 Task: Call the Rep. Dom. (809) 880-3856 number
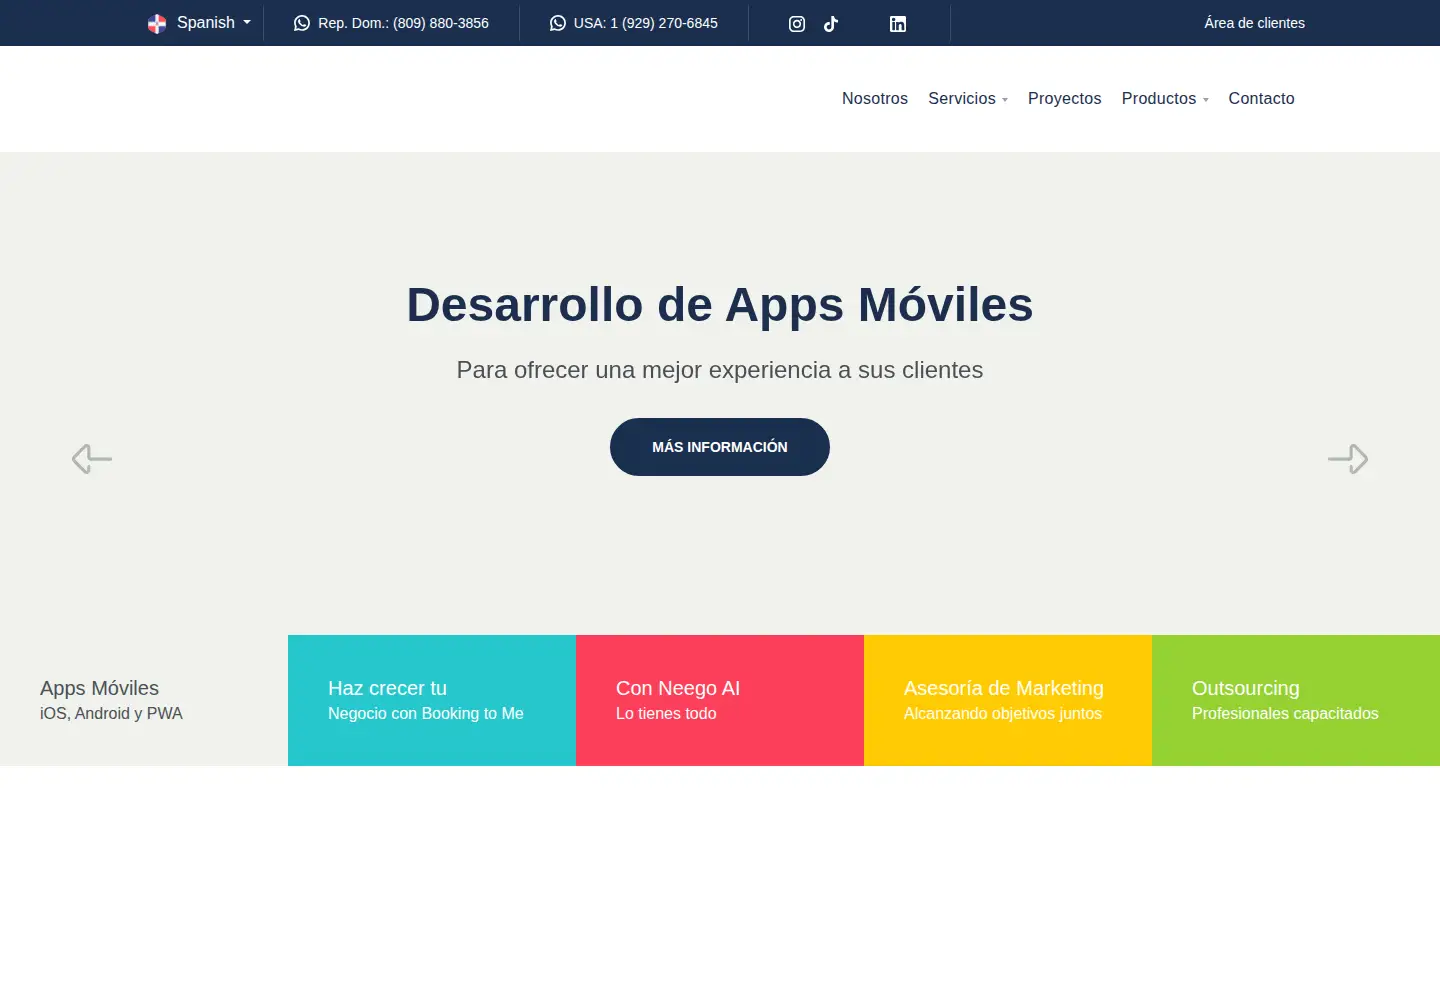tap(403, 23)
